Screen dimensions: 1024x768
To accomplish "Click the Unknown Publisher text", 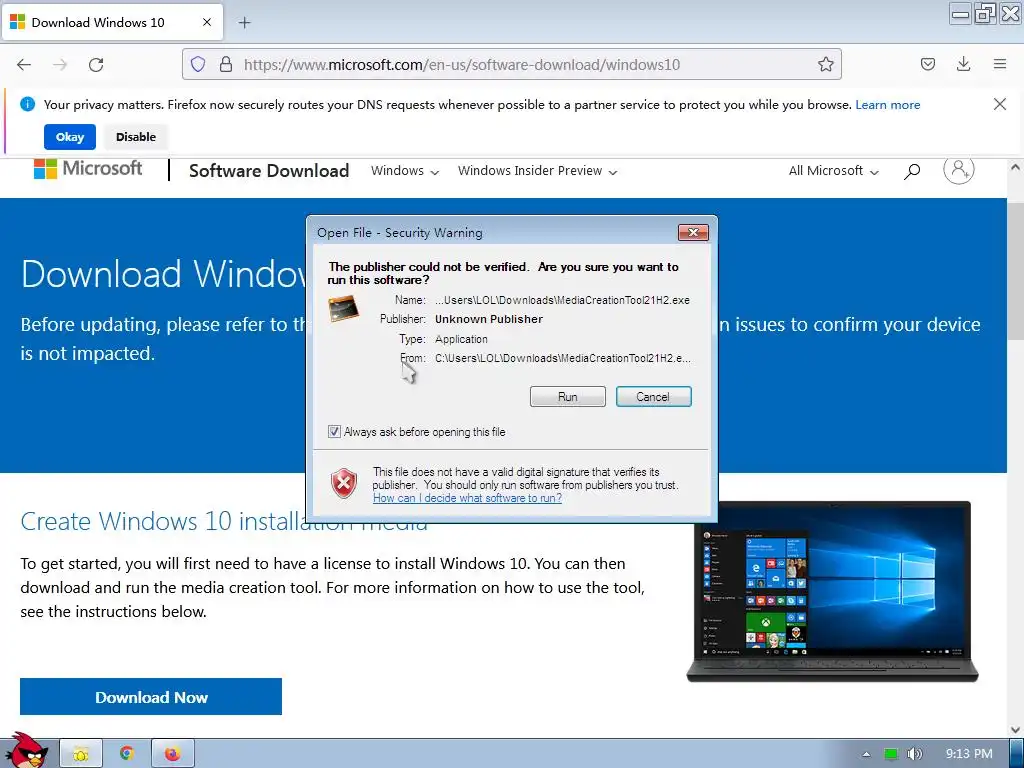I will click(x=488, y=319).
